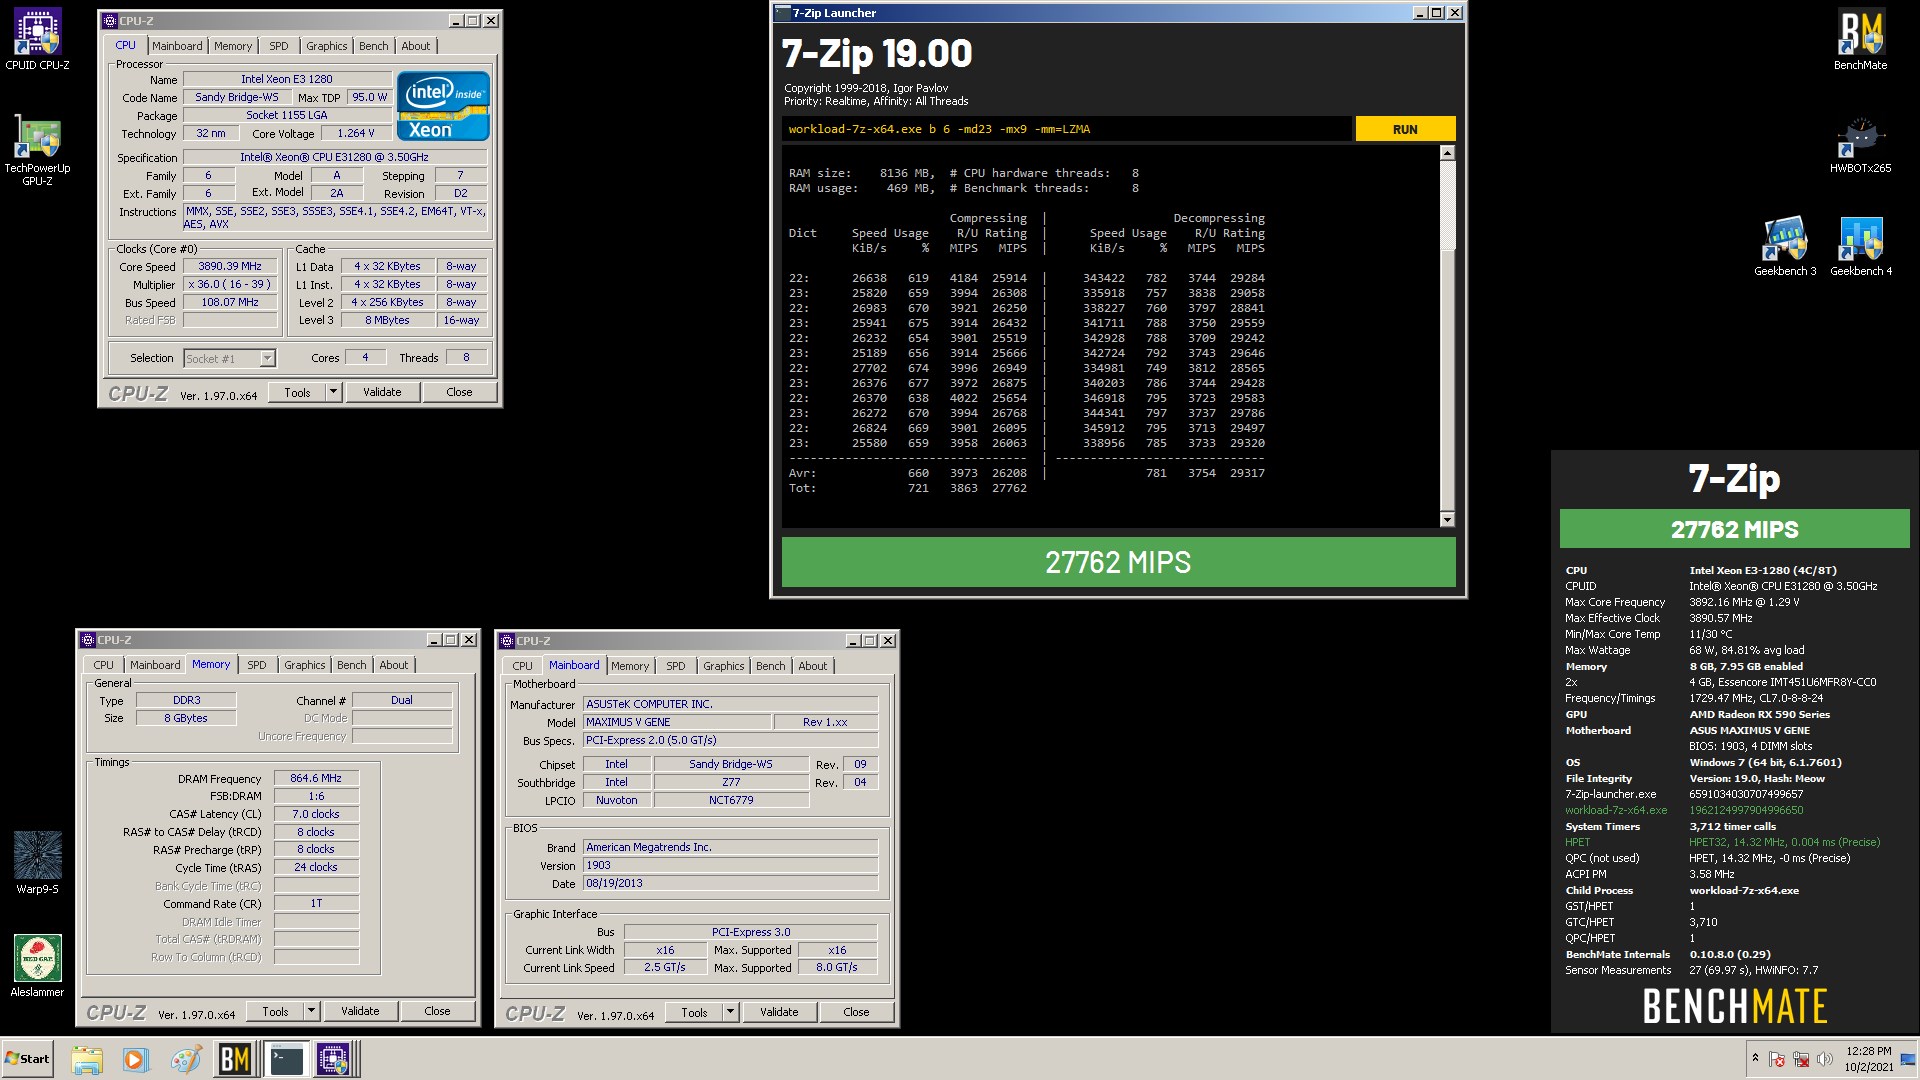This screenshot has height=1080, width=1920.
Task: Switch to the CPU-Z taskbar button
Action: 335,1059
